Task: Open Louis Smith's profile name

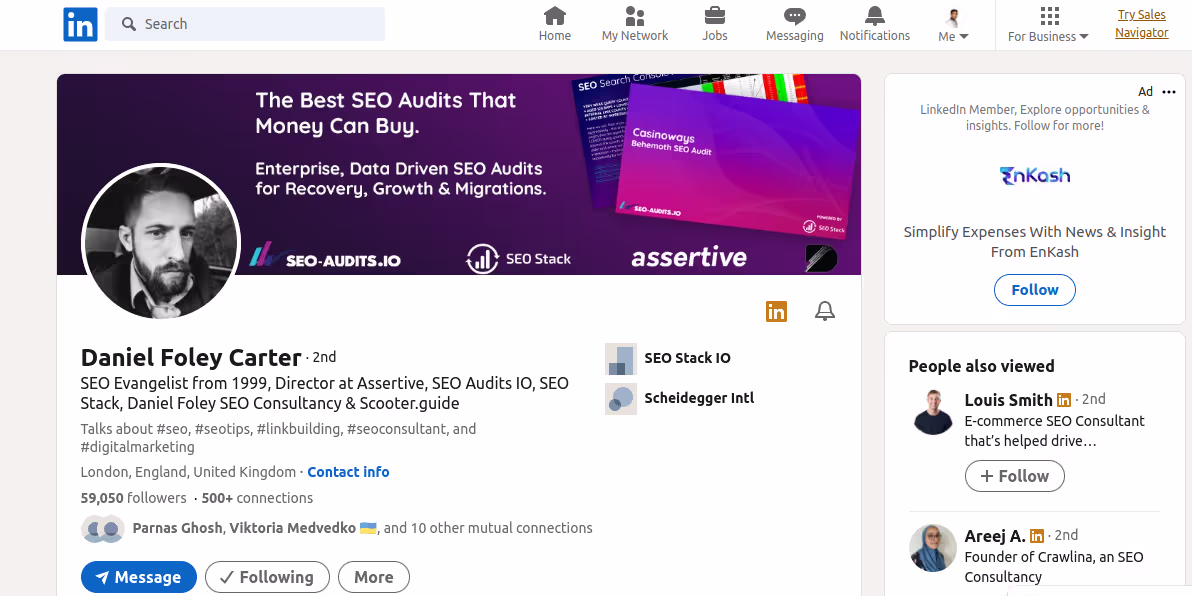Action: coord(1009,400)
